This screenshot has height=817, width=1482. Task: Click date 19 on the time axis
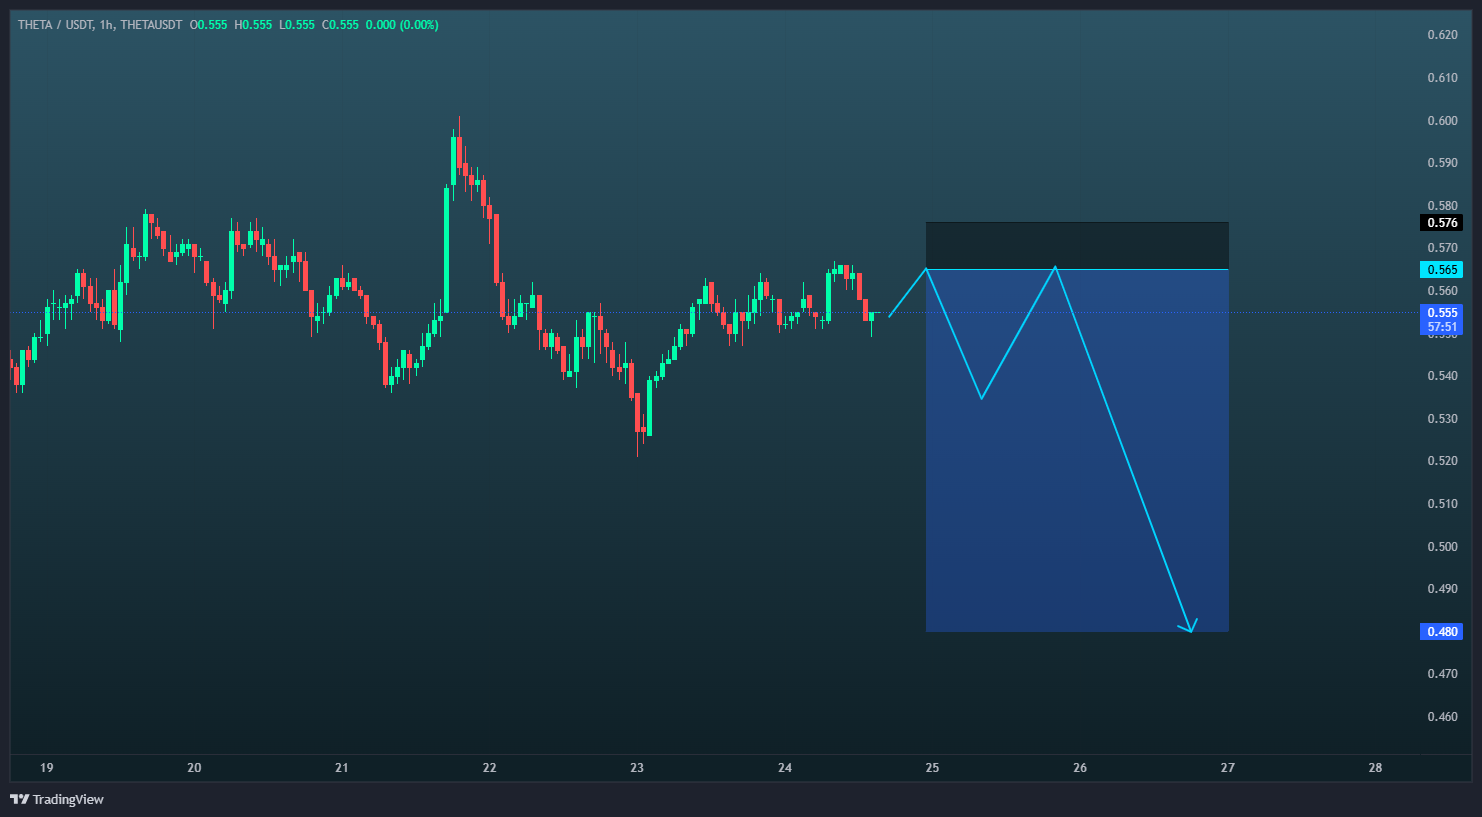click(x=46, y=768)
